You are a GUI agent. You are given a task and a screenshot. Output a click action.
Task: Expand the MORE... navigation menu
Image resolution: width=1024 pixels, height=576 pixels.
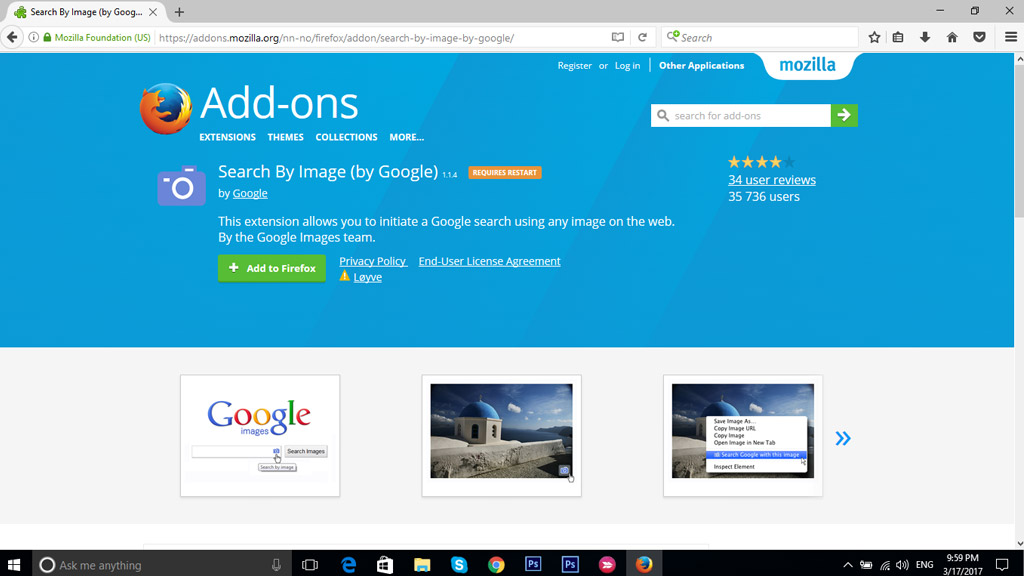406,137
